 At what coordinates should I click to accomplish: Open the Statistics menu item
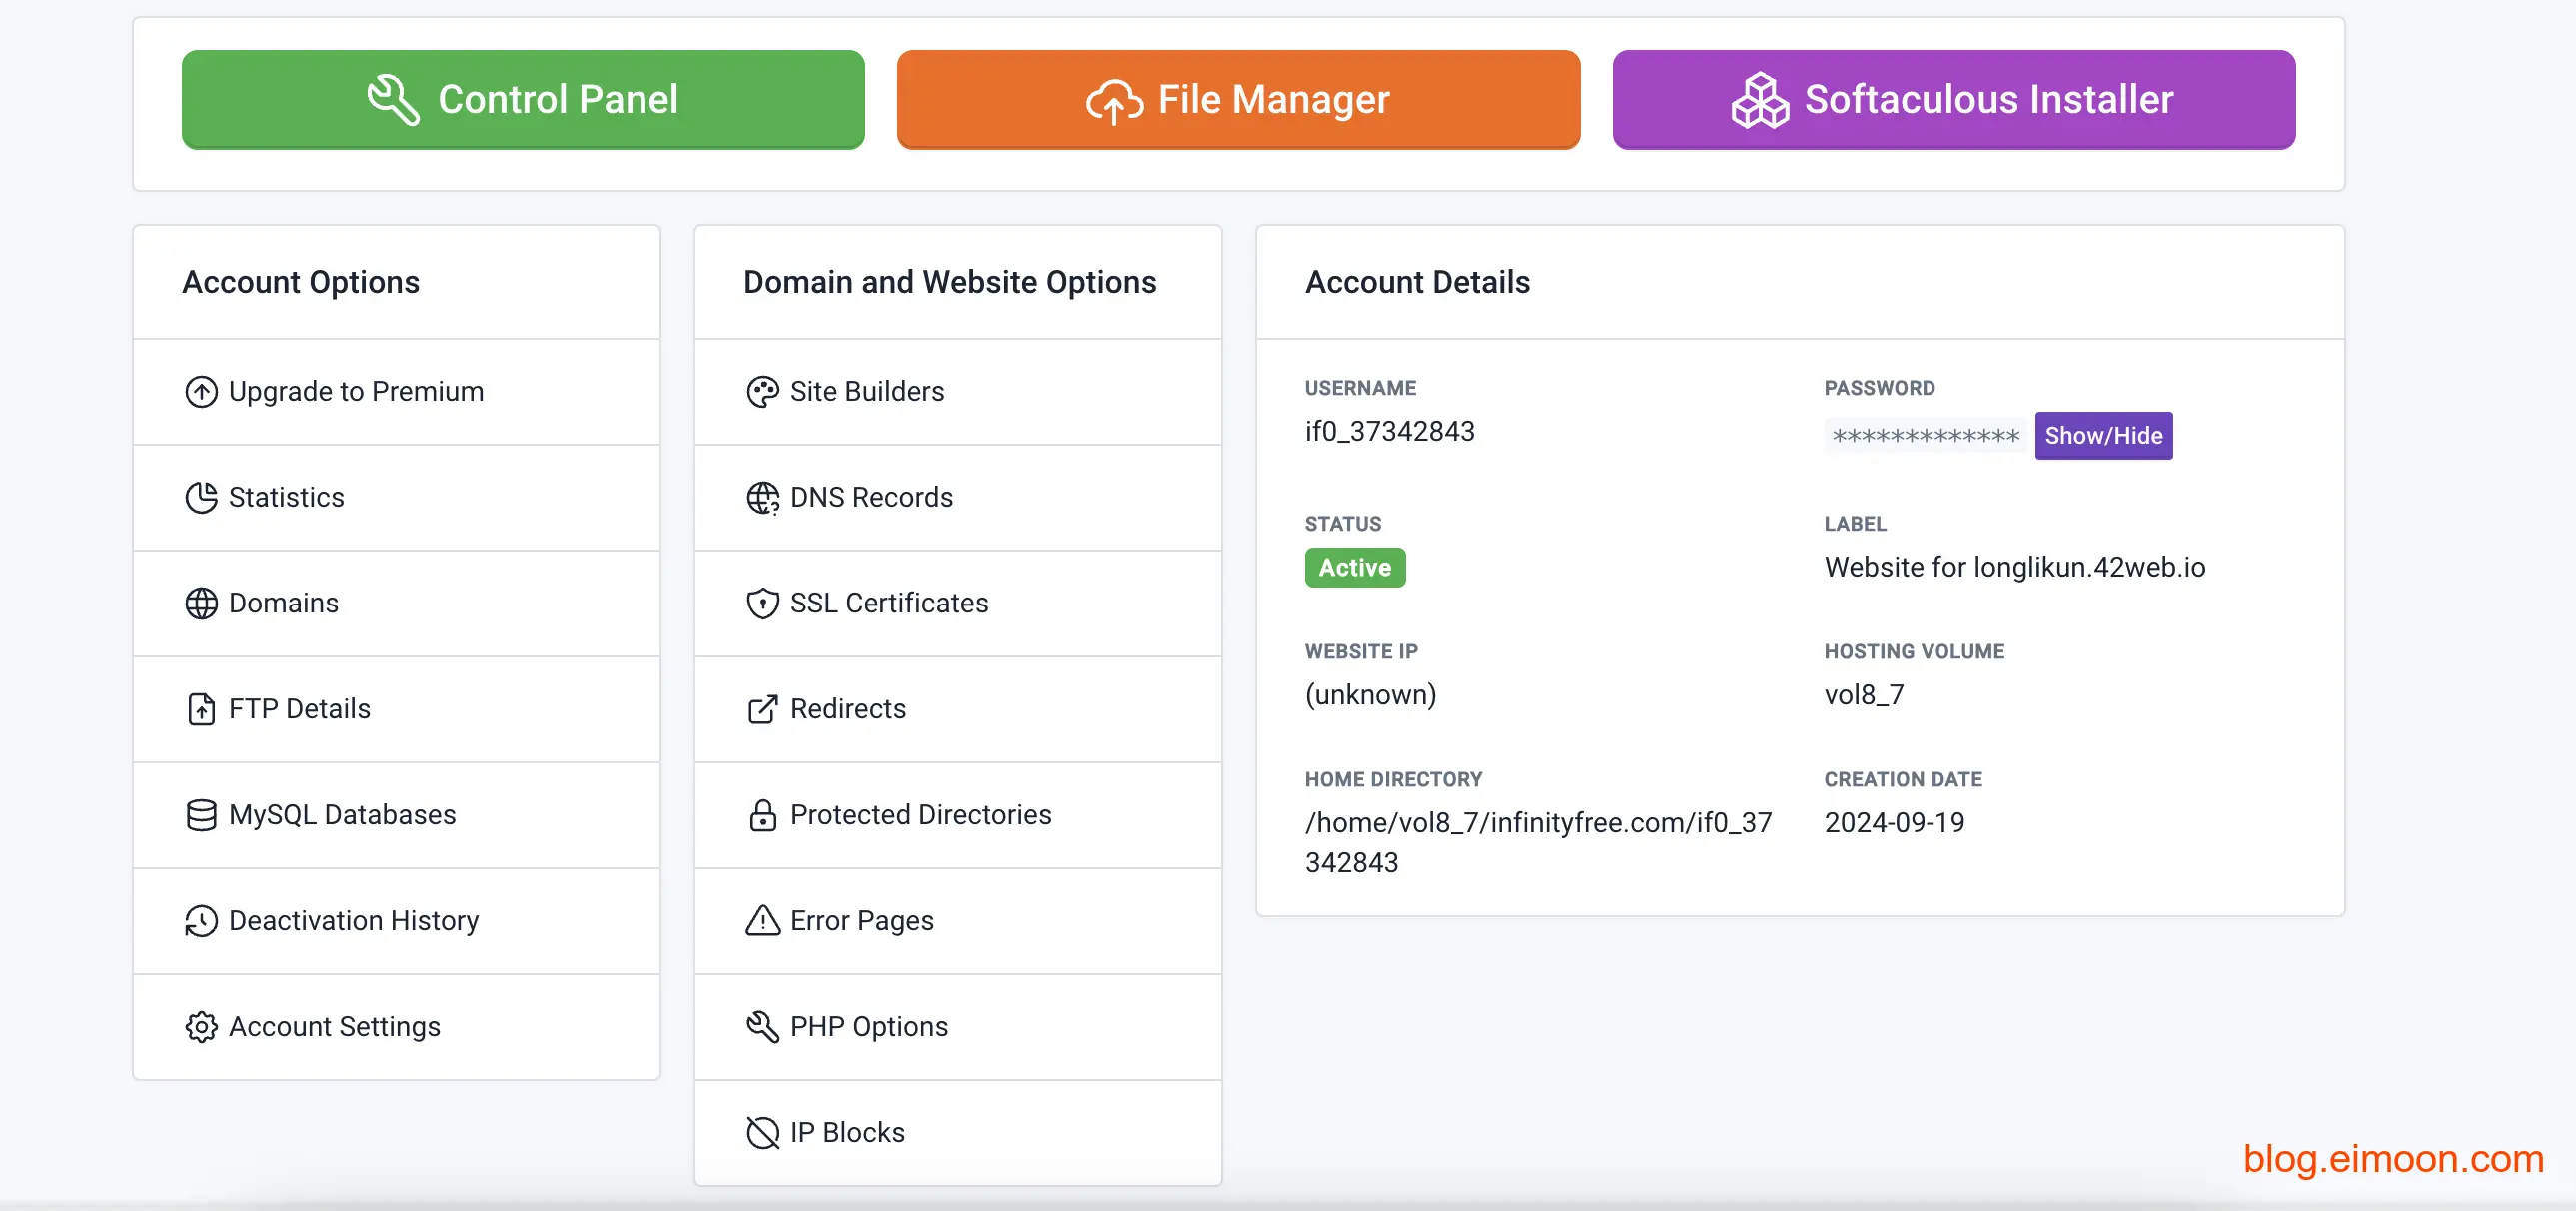pos(286,497)
